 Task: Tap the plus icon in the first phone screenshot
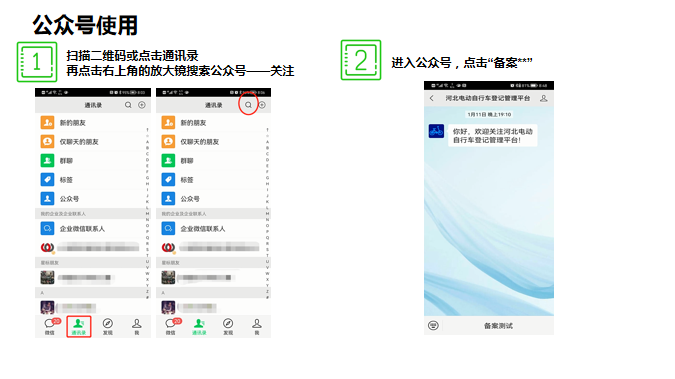(142, 105)
